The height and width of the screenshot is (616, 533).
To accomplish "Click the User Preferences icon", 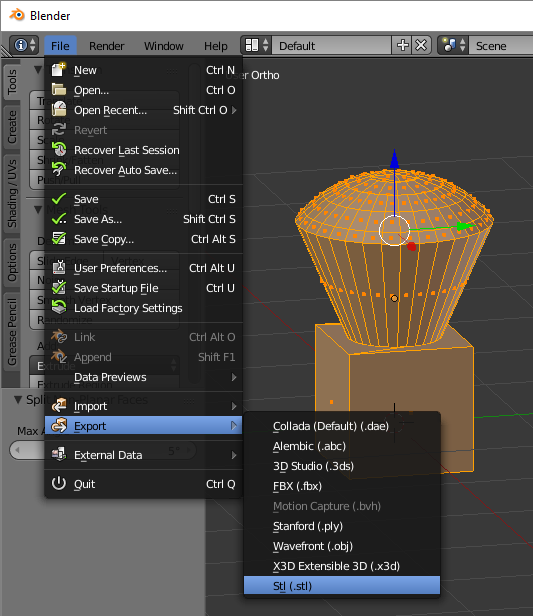I will point(59,268).
